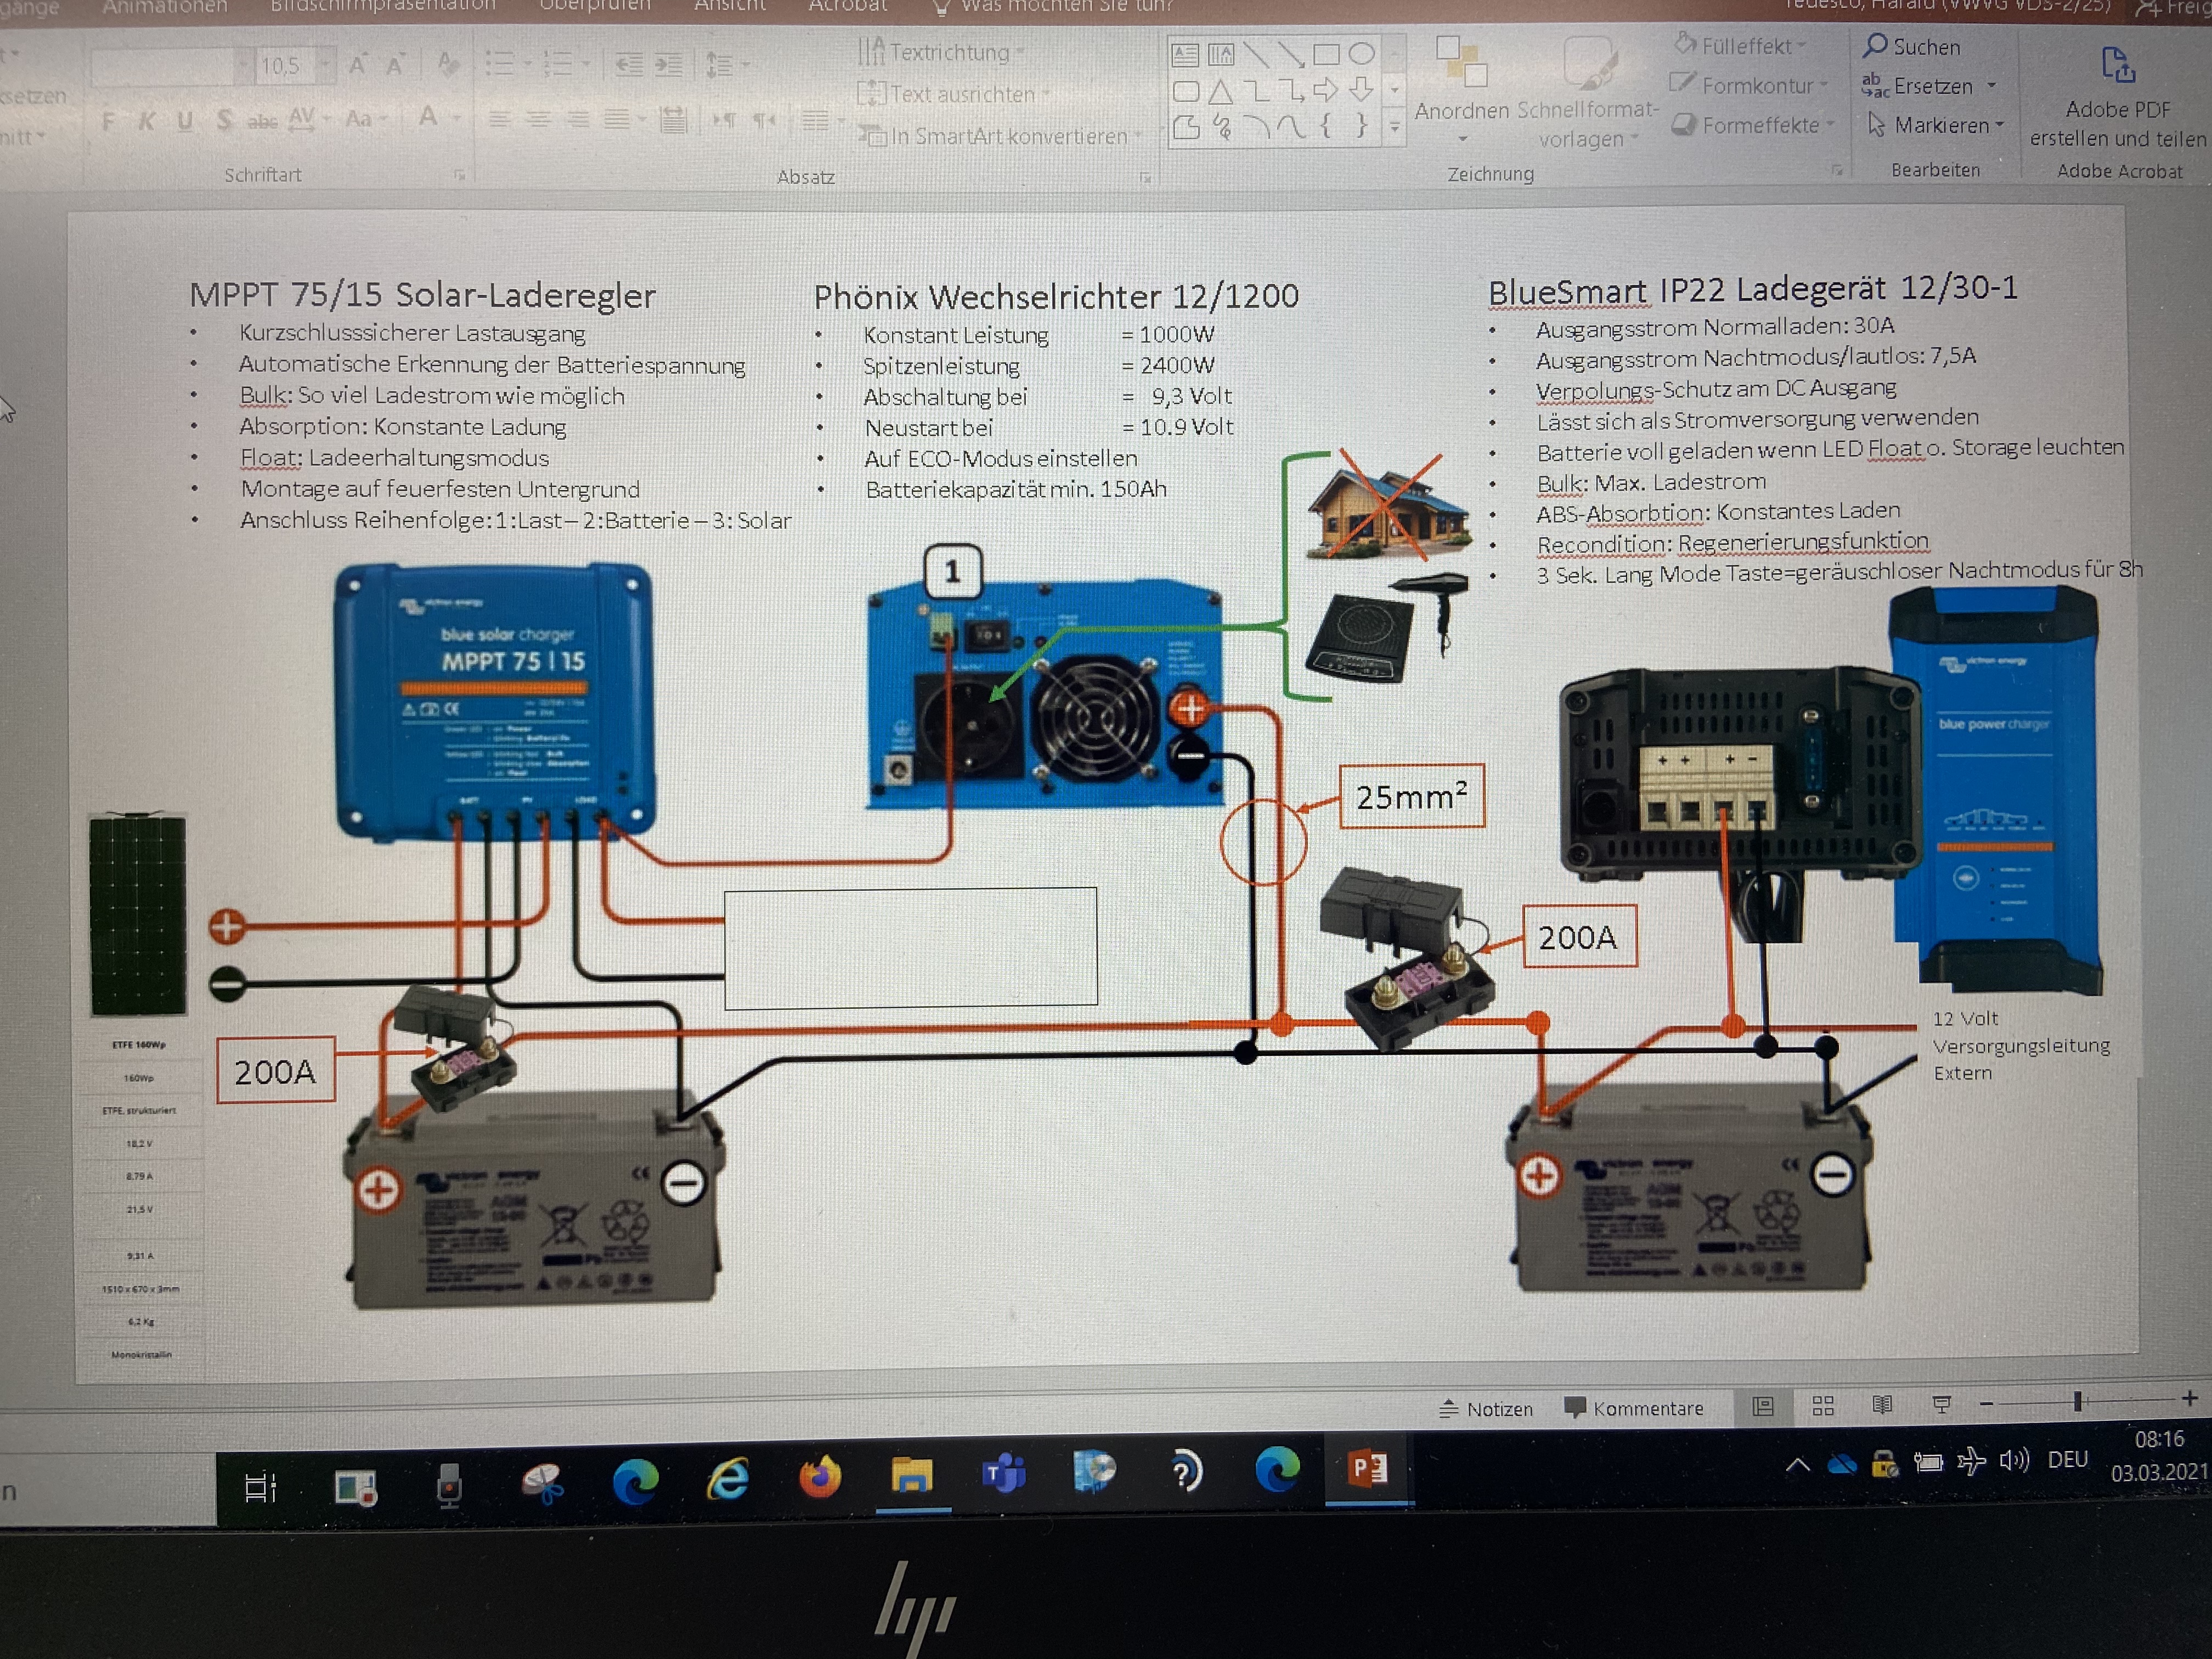Select the oval shape
The width and height of the screenshot is (2212, 1659).
1361,54
